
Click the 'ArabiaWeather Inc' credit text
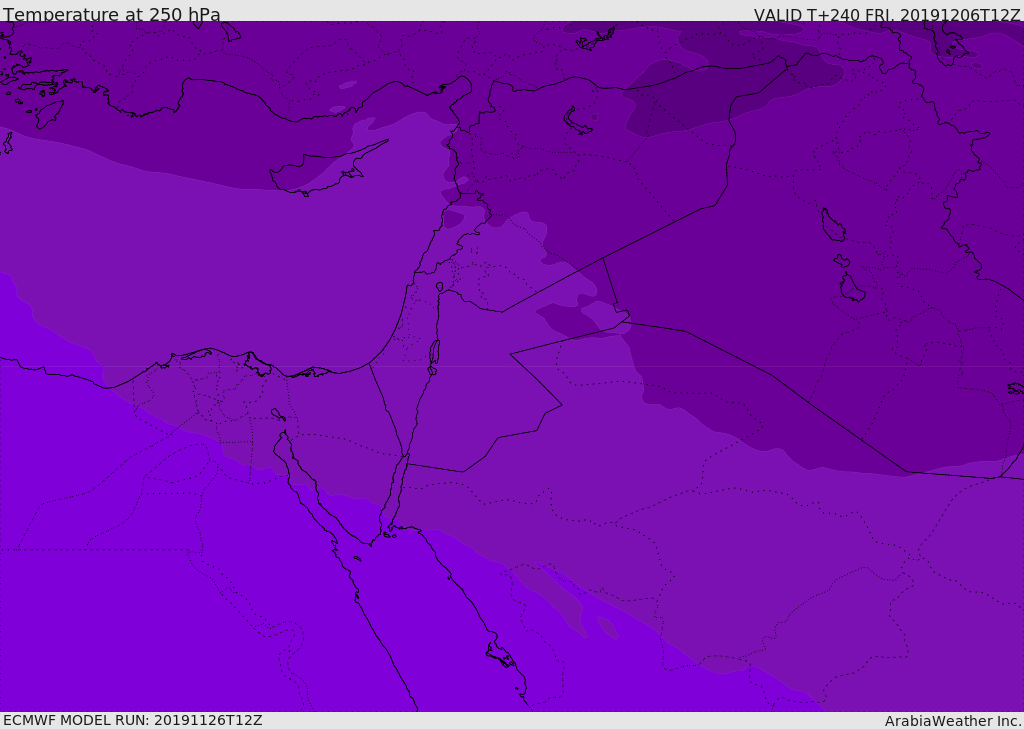(x=951, y=721)
